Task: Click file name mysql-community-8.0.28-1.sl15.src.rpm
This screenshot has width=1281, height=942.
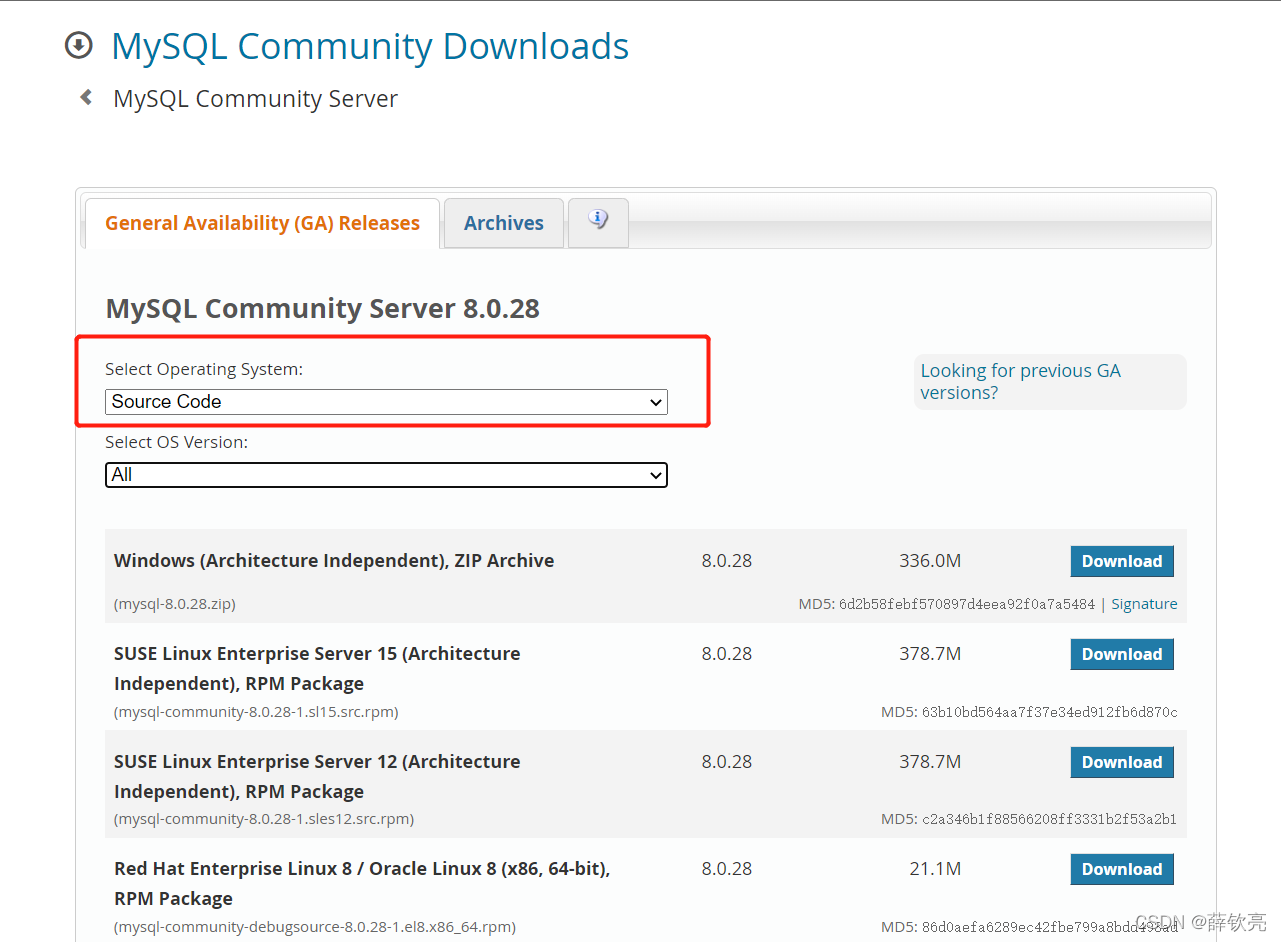Action: click(256, 712)
